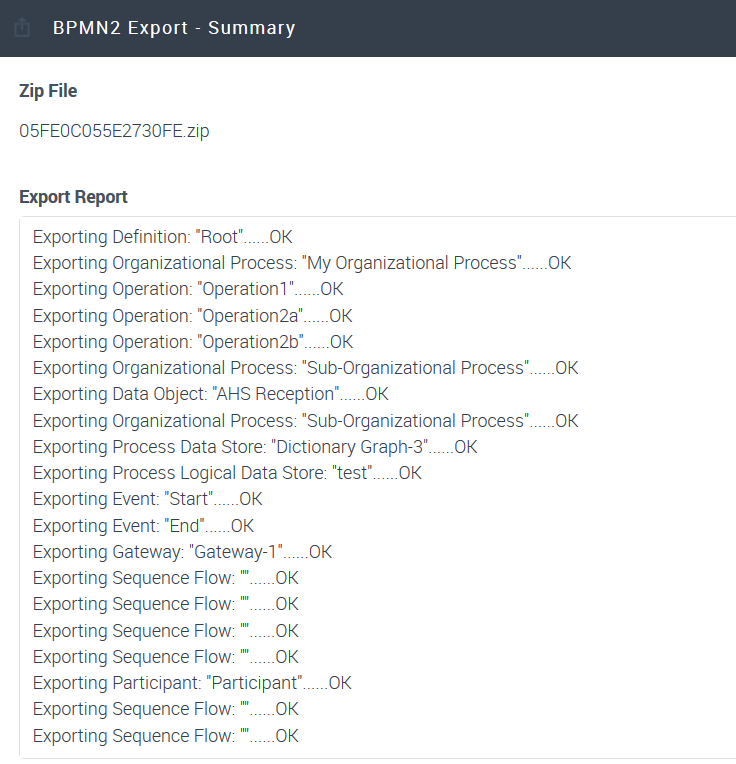
Task: Select the "Dictionary Graph-3" data store line
Action: [255, 447]
